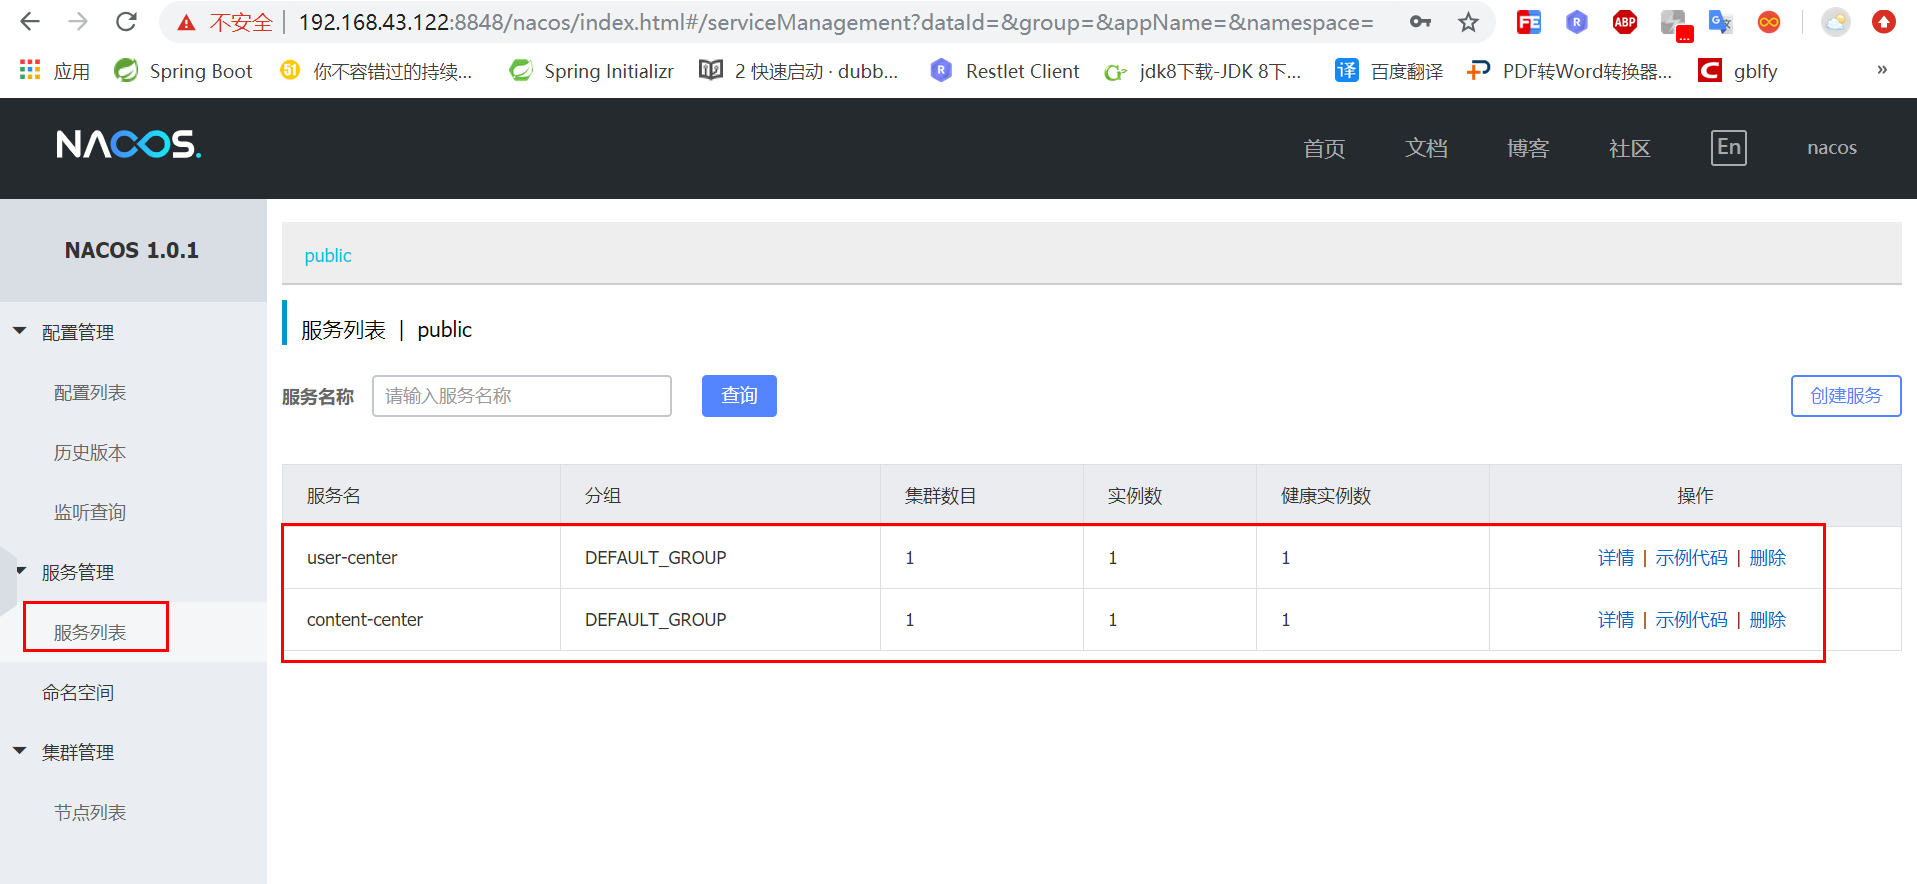The width and height of the screenshot is (1917, 884).
Task: Click the 查询 search button
Action: pos(739,396)
